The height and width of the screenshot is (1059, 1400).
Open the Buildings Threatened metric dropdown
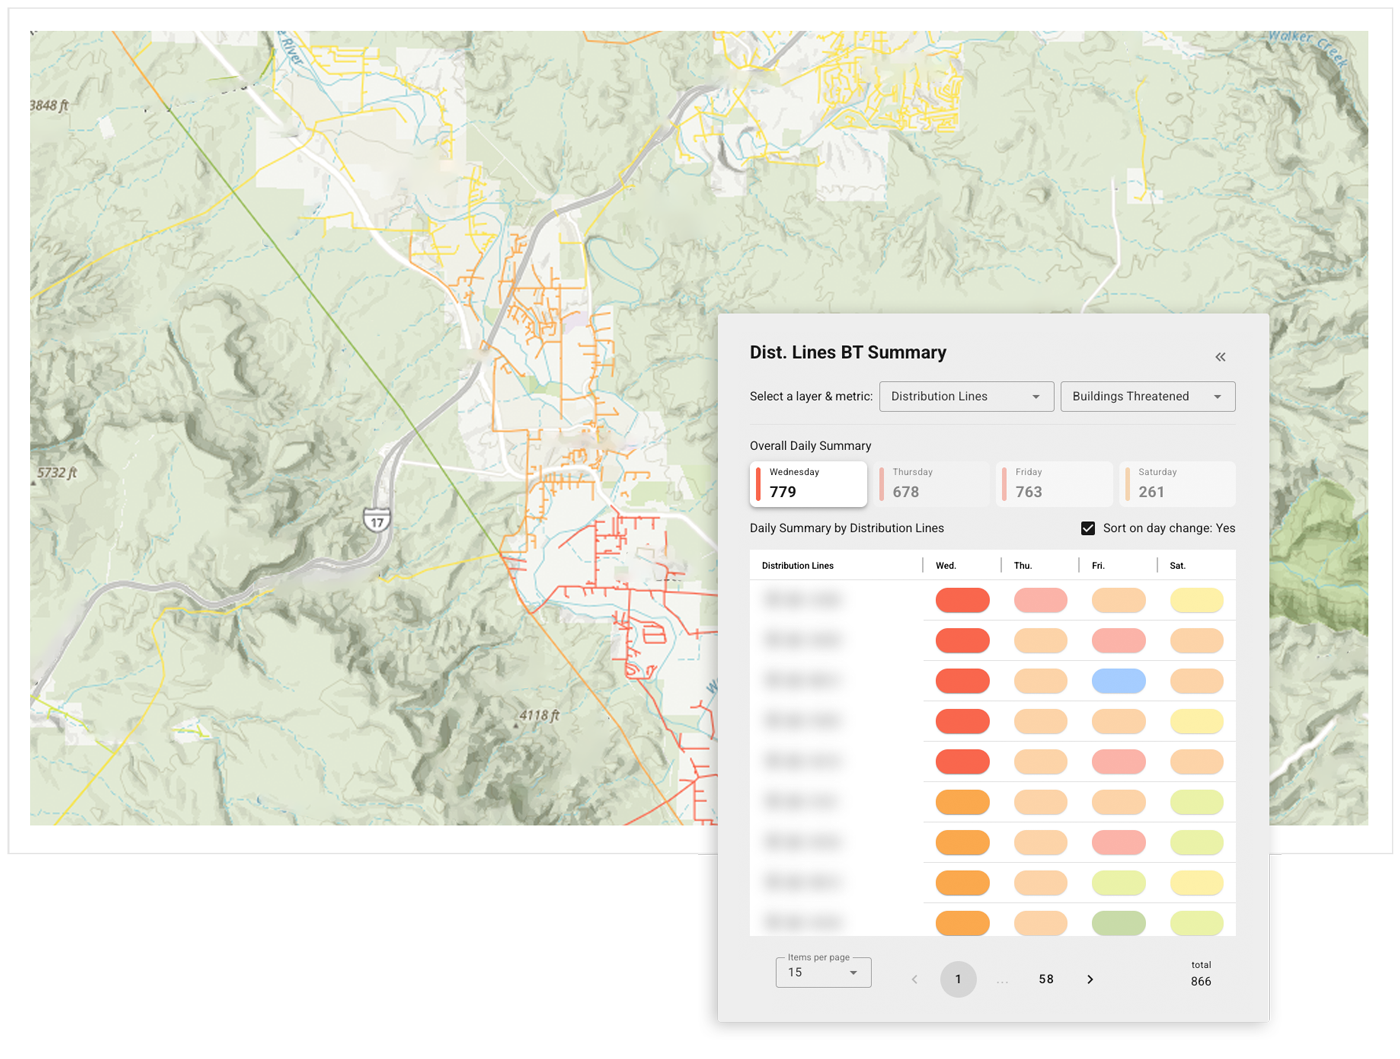point(1147,397)
